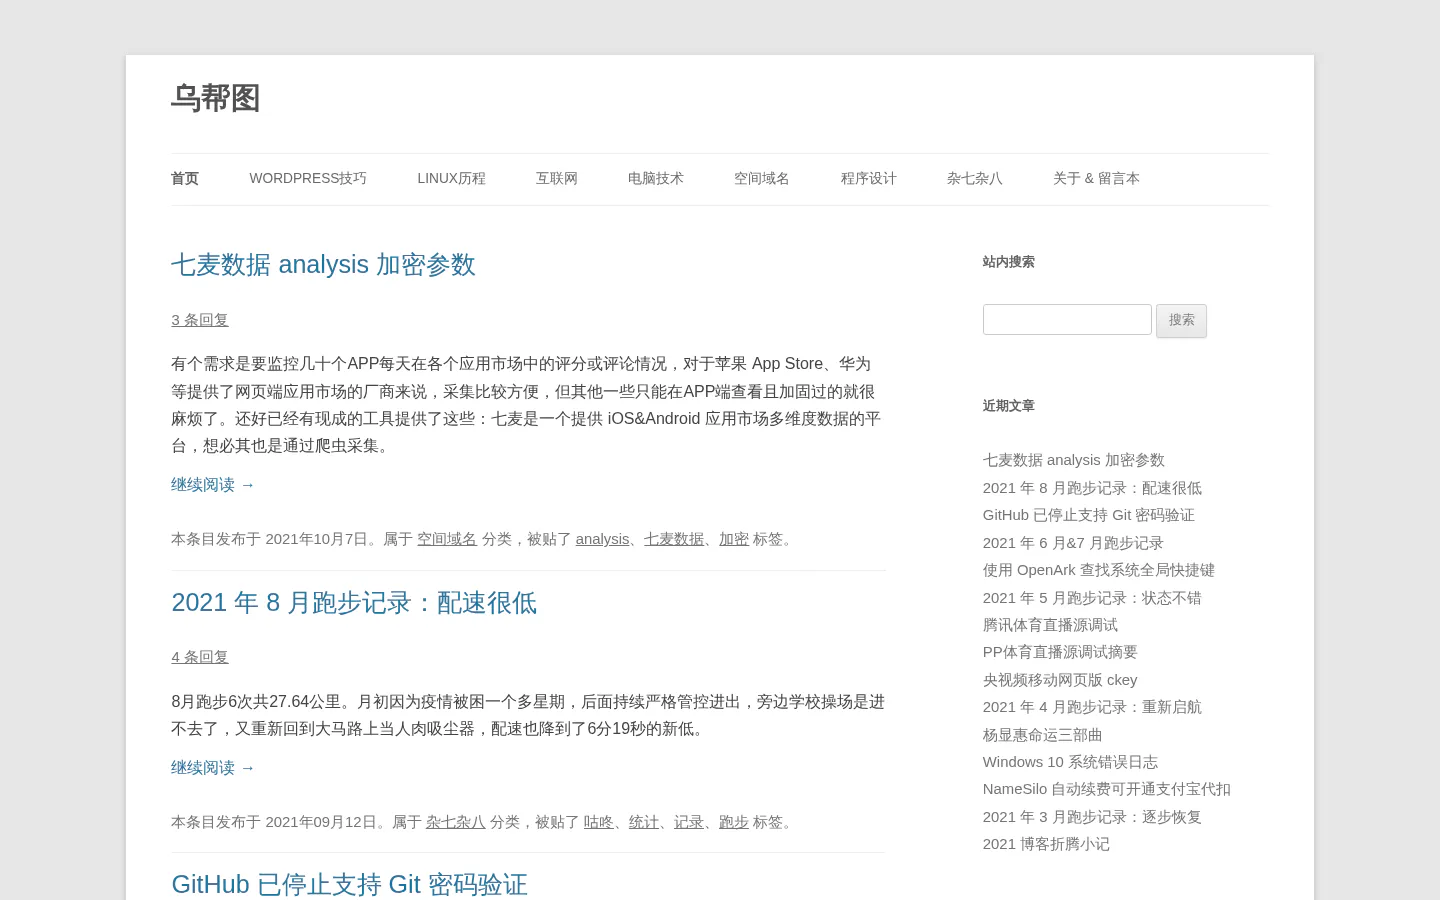The height and width of the screenshot is (900, 1440).
Task: Select the 电脑技术 menu item
Action: coord(656,179)
